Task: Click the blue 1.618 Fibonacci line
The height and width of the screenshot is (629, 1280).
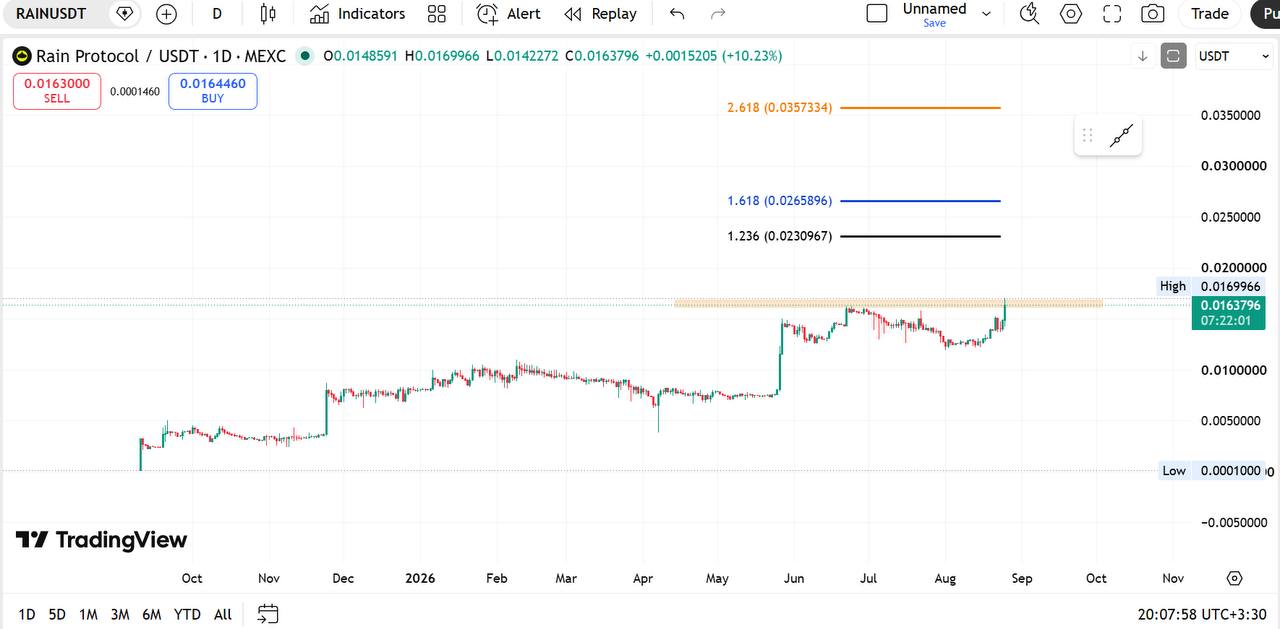Action: tap(920, 201)
